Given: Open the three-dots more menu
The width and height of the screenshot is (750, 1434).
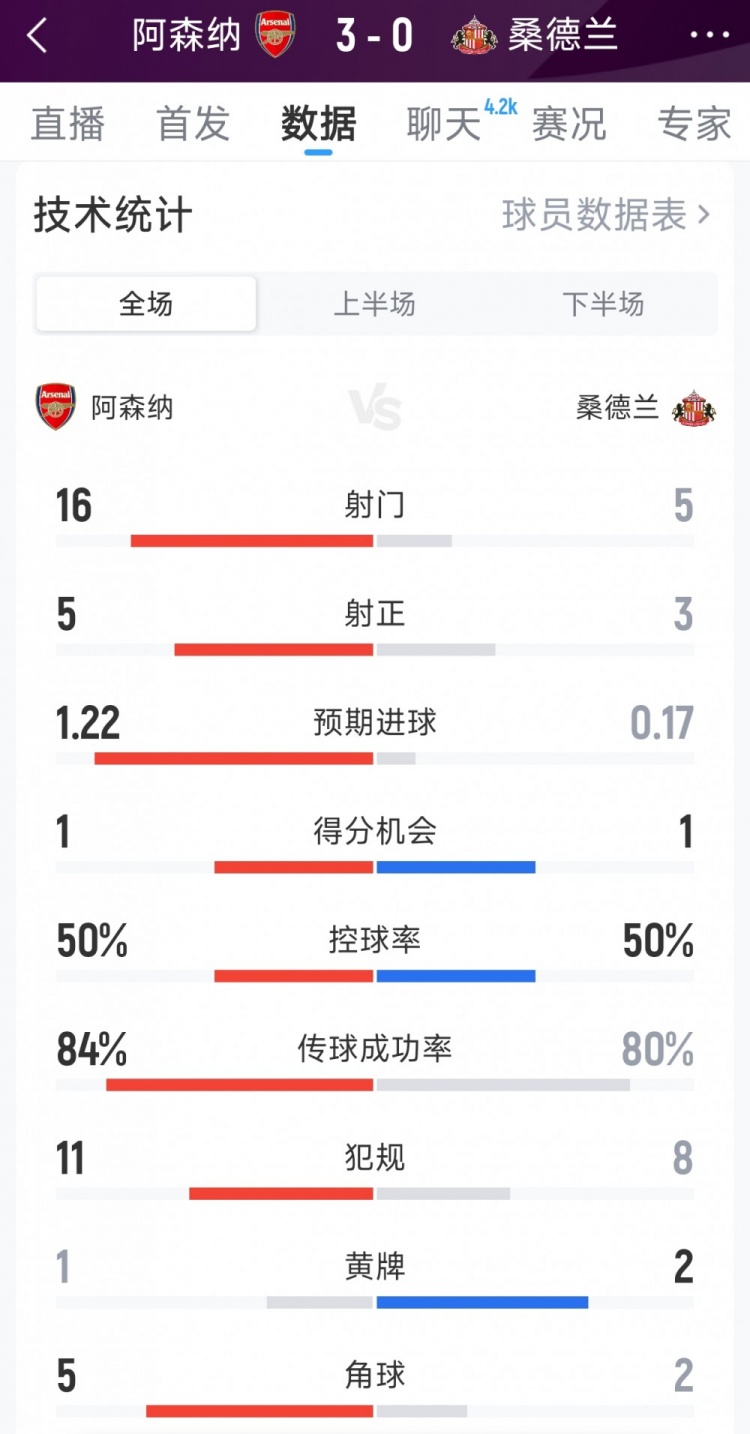Looking at the screenshot, I should point(710,36).
